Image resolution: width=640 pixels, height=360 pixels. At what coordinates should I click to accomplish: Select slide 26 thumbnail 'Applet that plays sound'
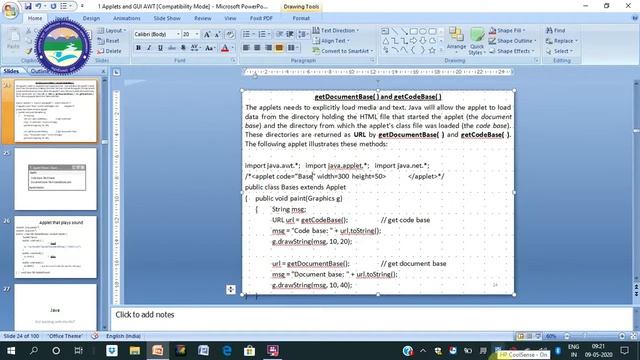pos(56,247)
